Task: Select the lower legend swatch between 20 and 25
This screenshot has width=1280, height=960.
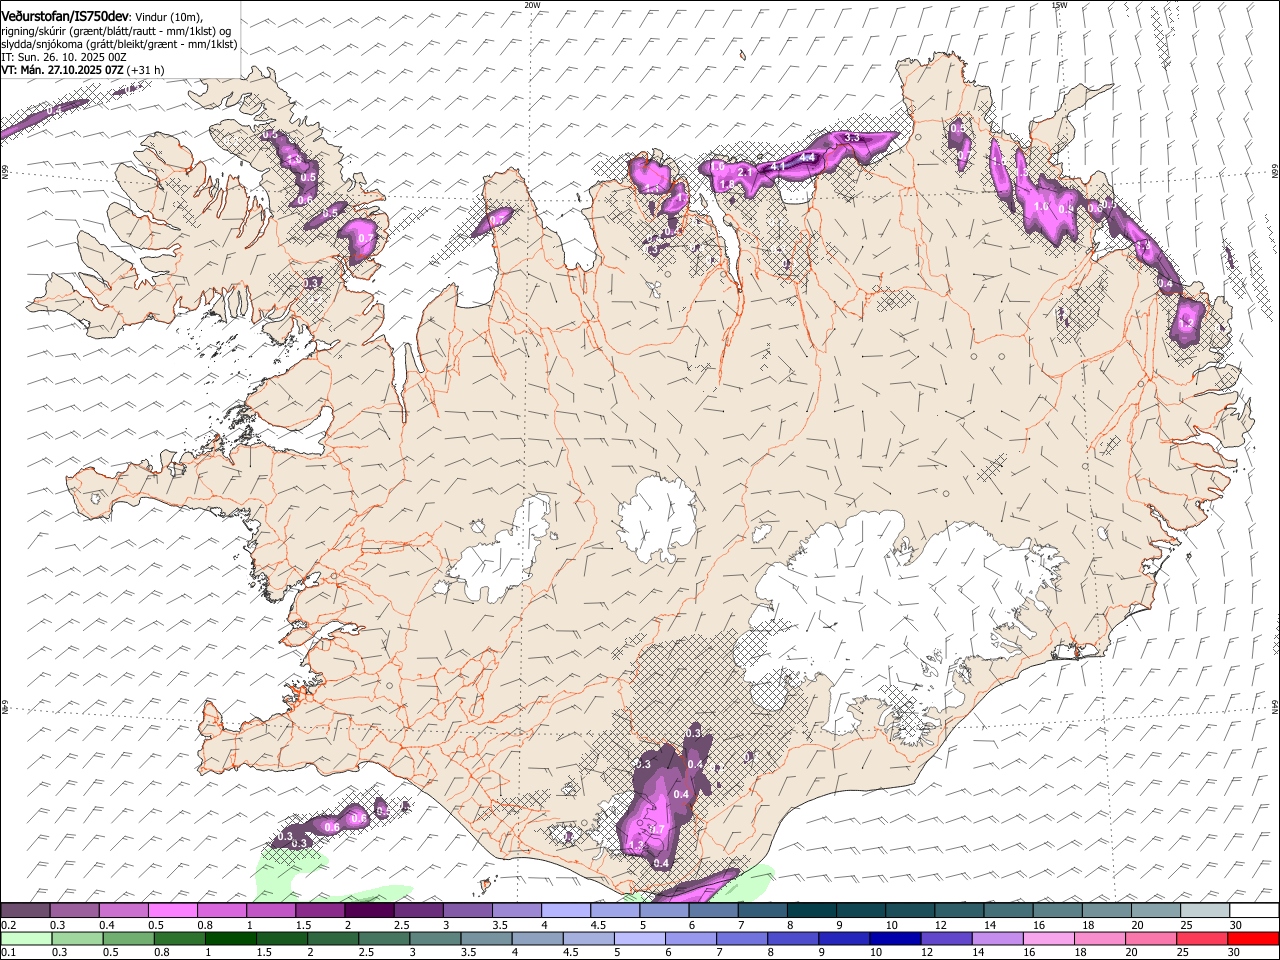Action: (1153, 939)
